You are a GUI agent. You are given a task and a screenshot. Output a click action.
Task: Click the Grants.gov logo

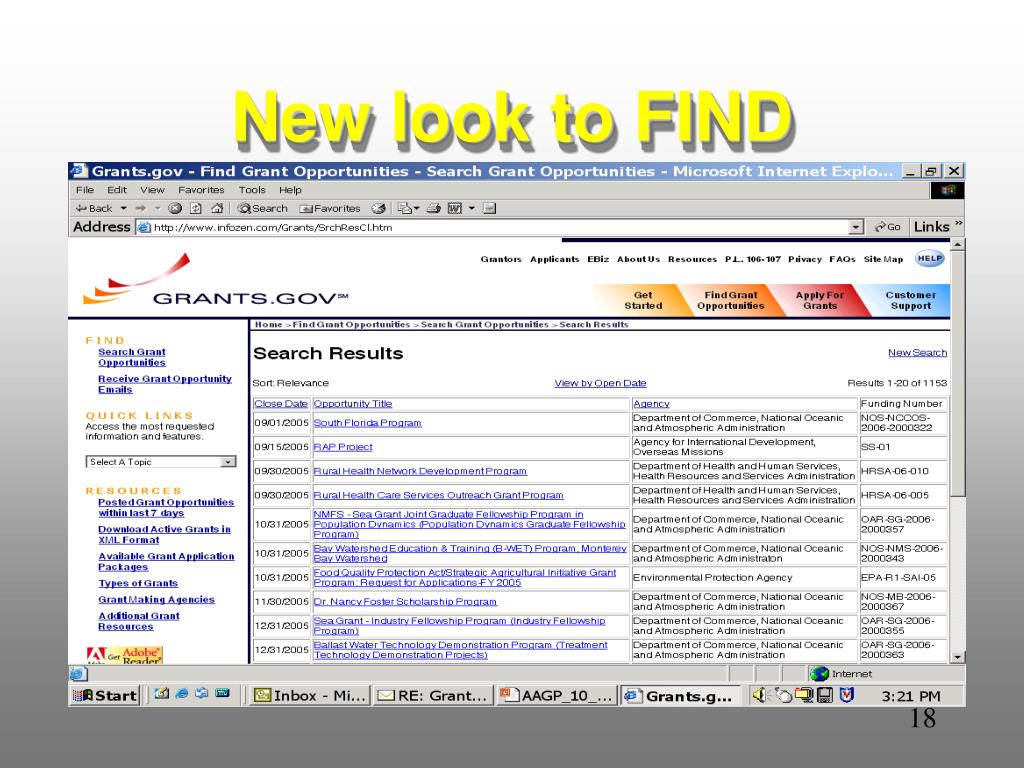[x=216, y=281]
